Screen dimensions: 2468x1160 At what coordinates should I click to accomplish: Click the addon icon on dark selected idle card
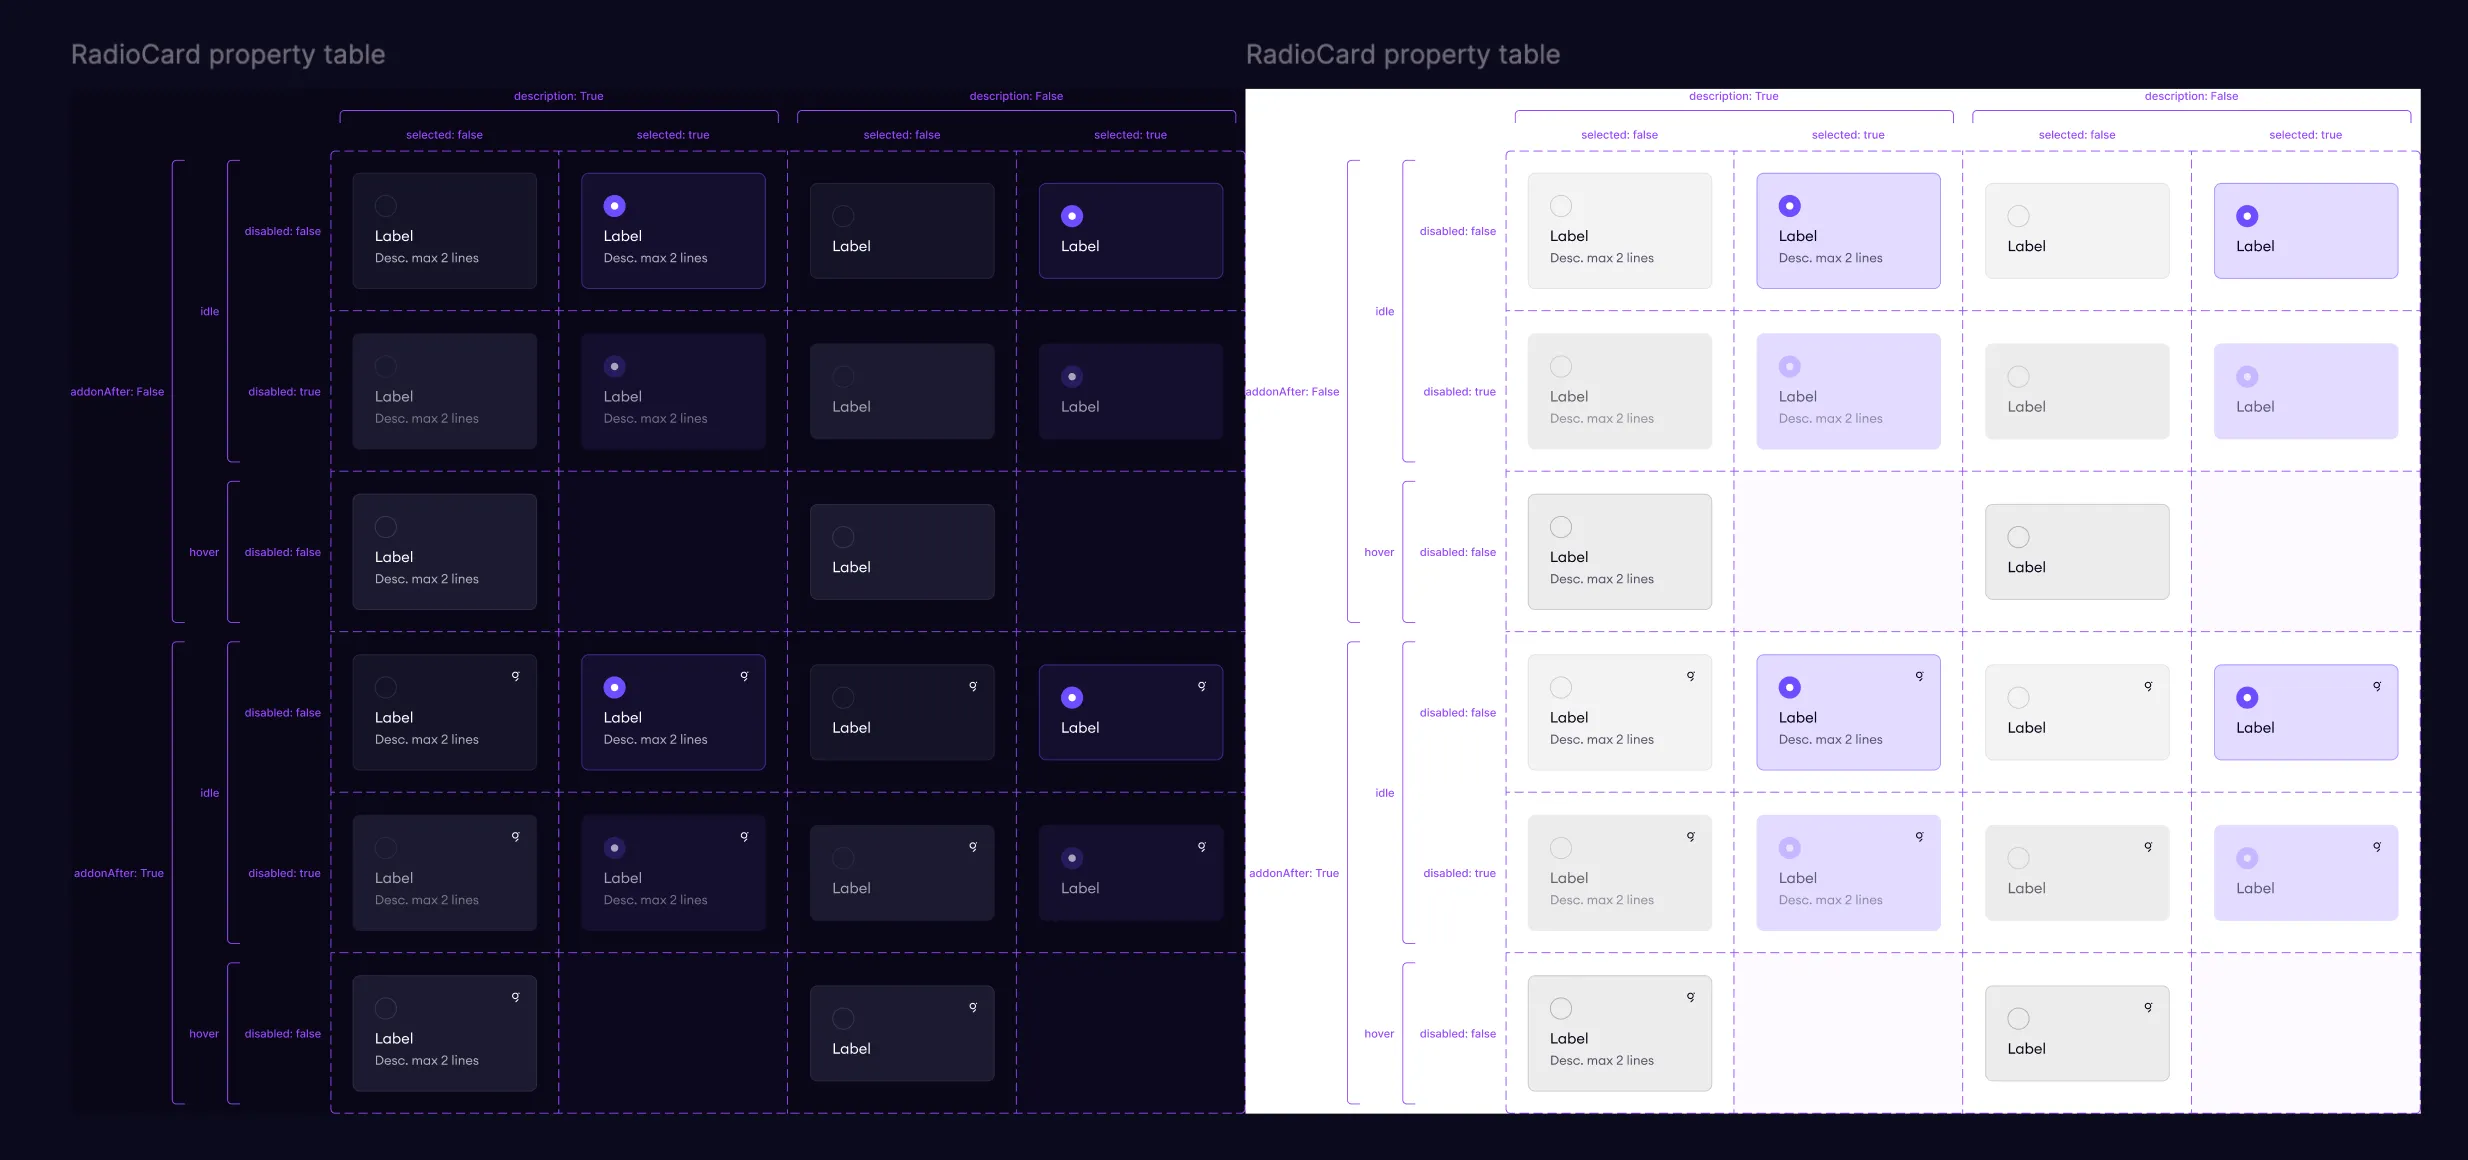744,676
